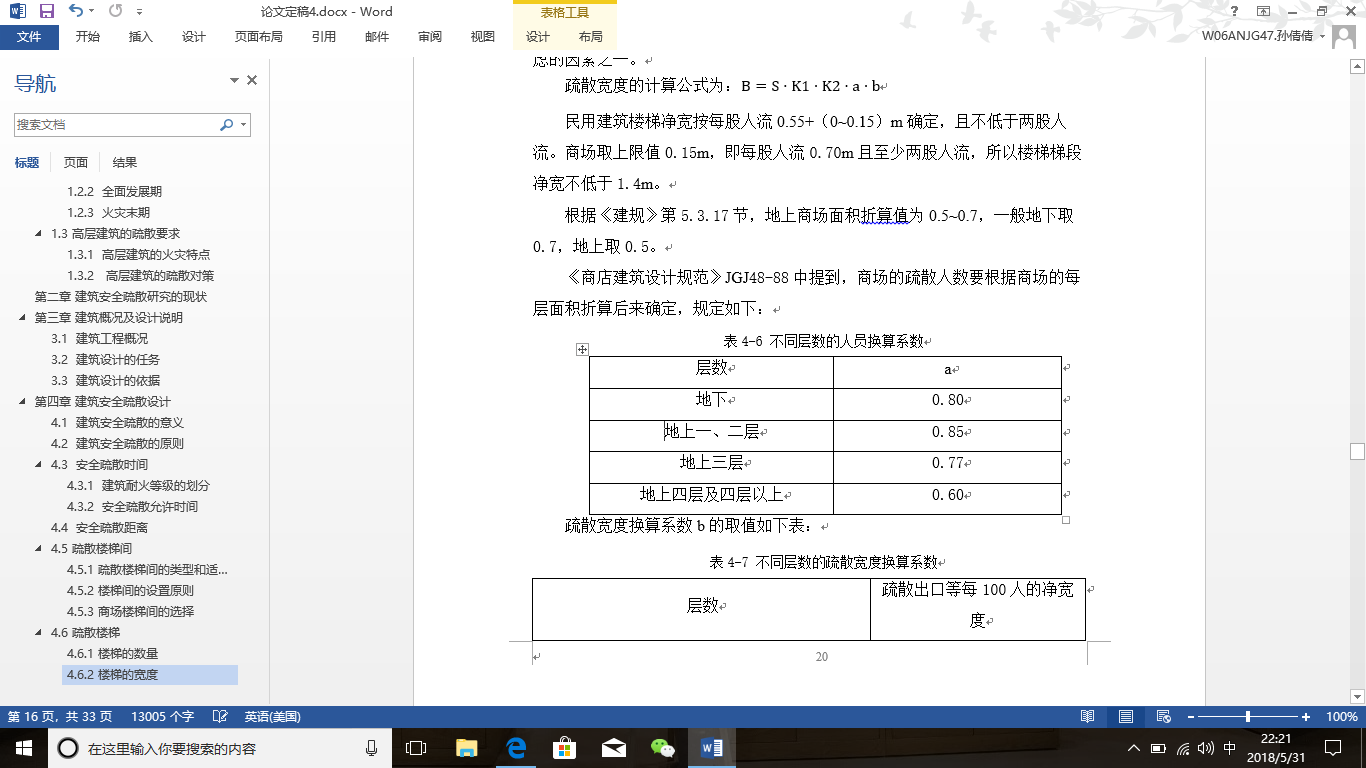
Task: Switch to the 审阅 ribbon tab
Action: coord(430,37)
